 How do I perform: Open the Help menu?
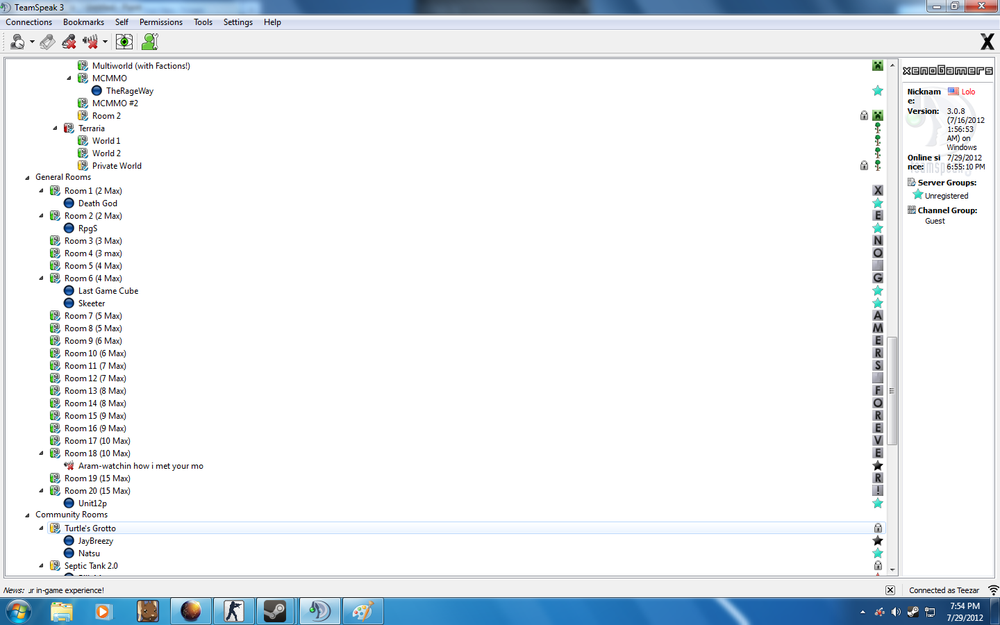tap(272, 22)
